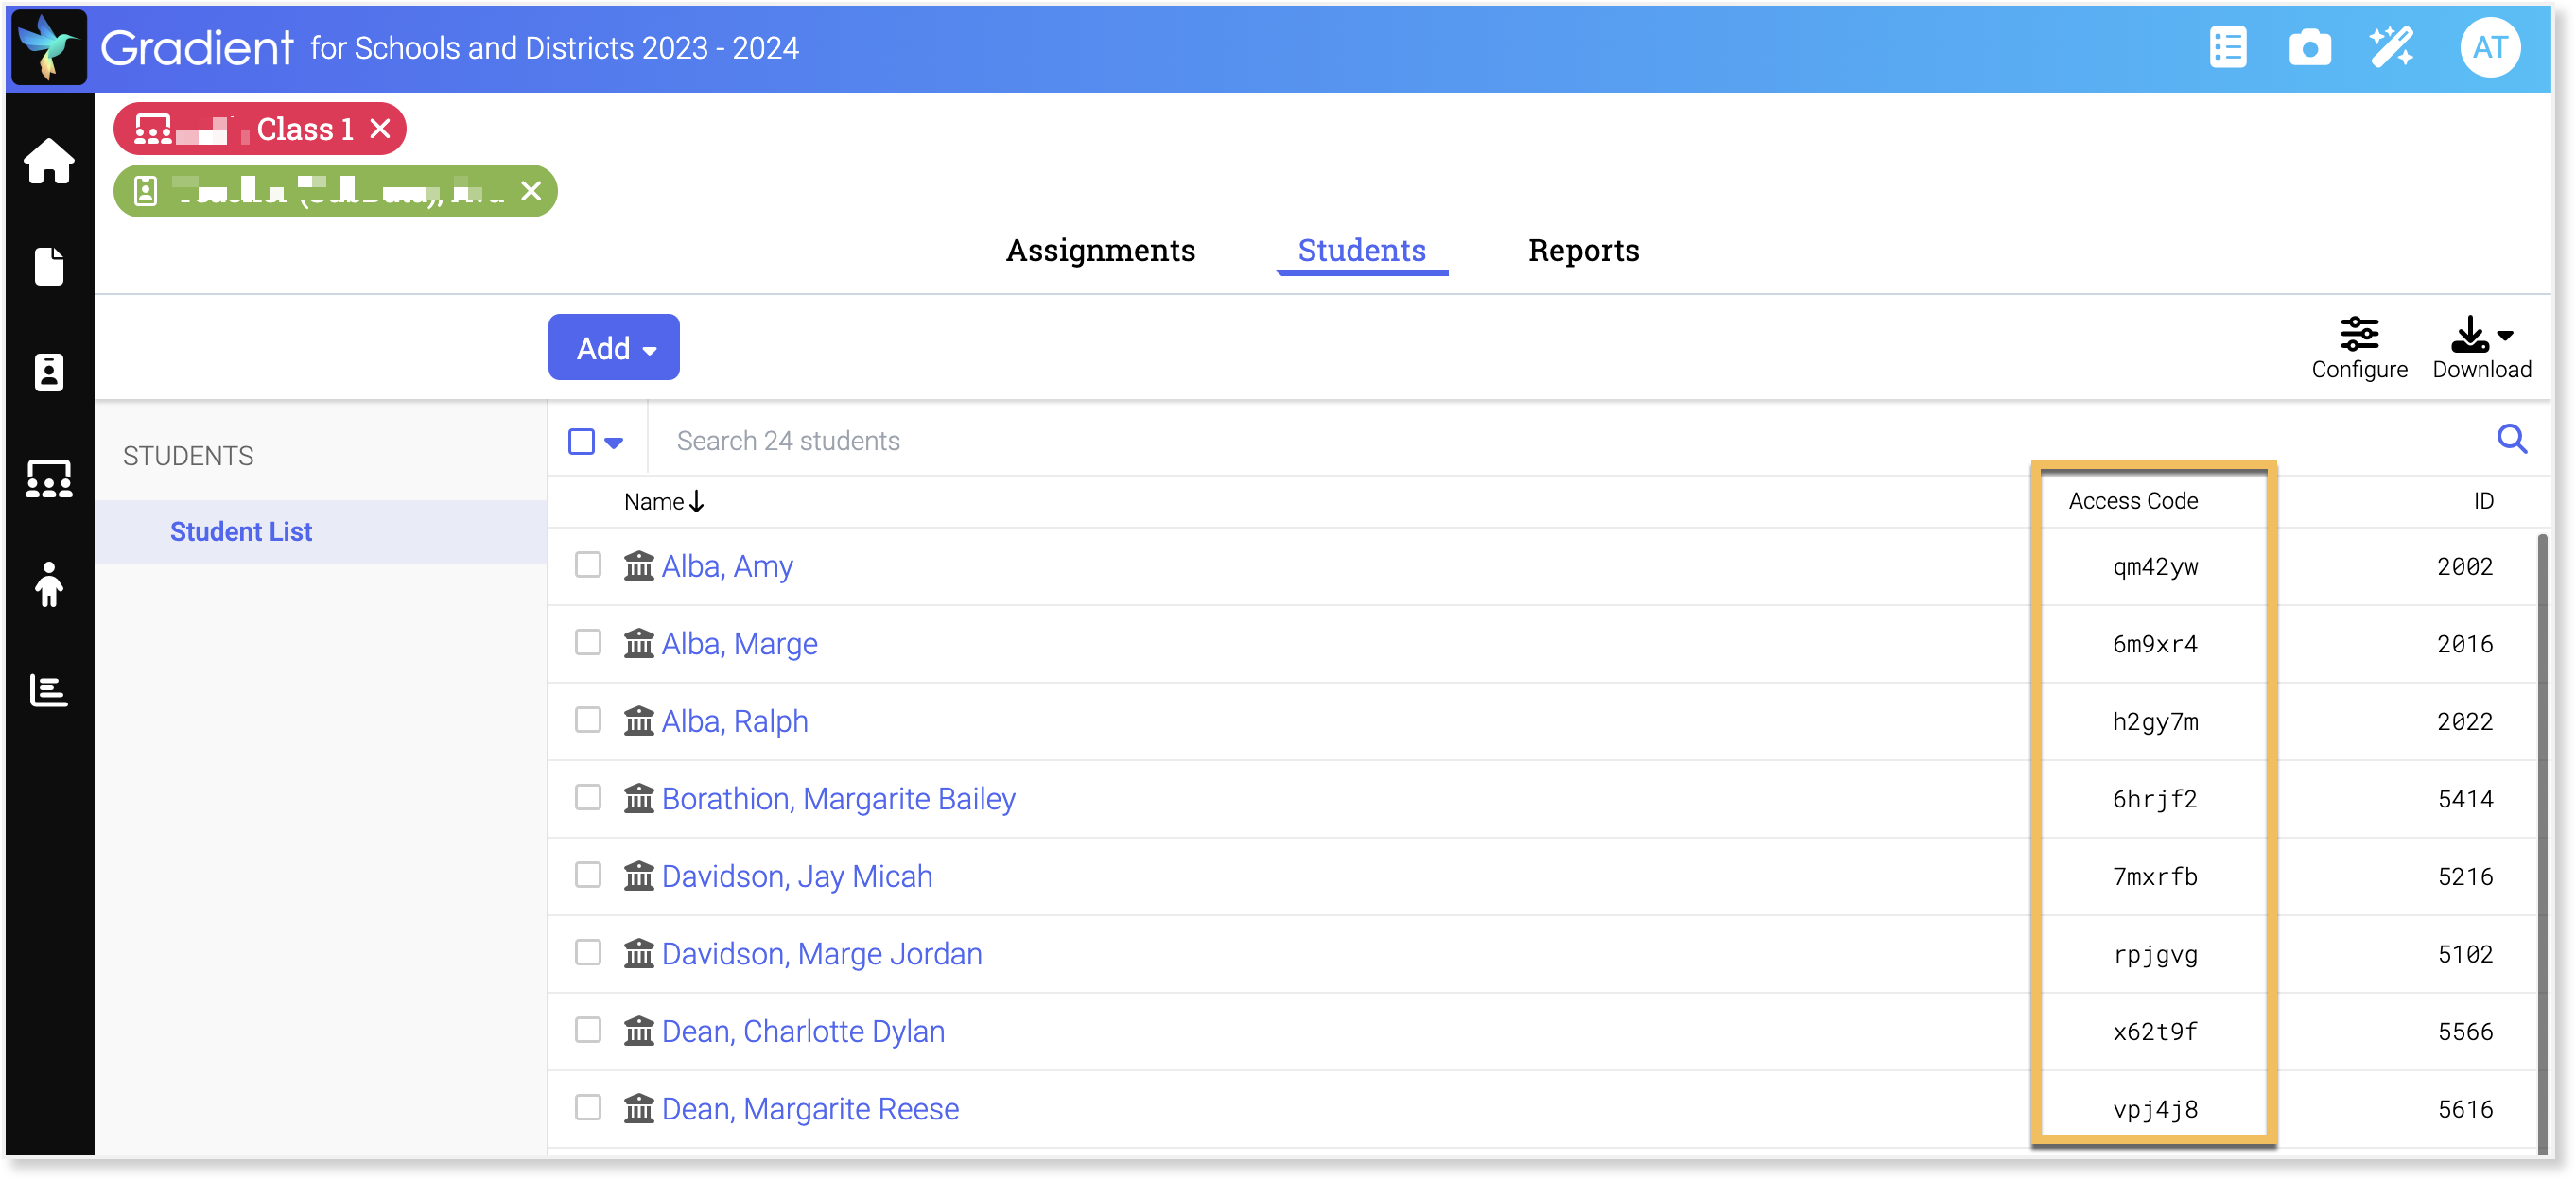Viewport: 2576px width, 1180px height.
Task: Select the checkbox for Dean, Charlotte Dylan
Action: pyautogui.click(x=588, y=1030)
